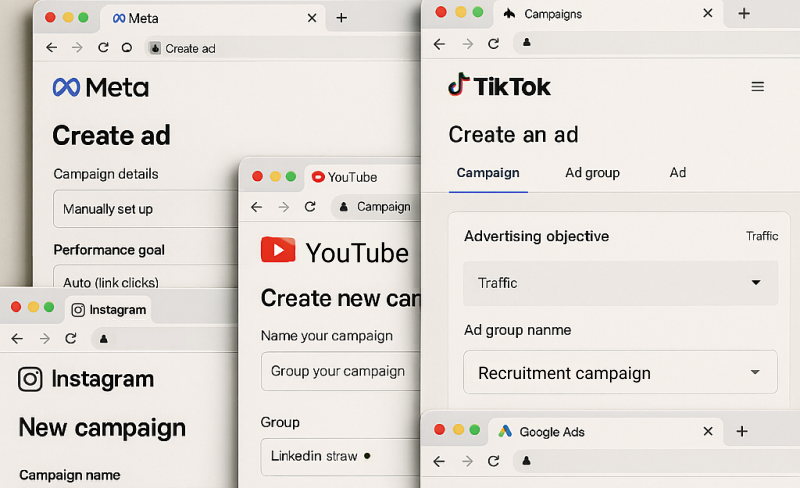
Task: Go back in the YouTube window
Action: tap(257, 207)
